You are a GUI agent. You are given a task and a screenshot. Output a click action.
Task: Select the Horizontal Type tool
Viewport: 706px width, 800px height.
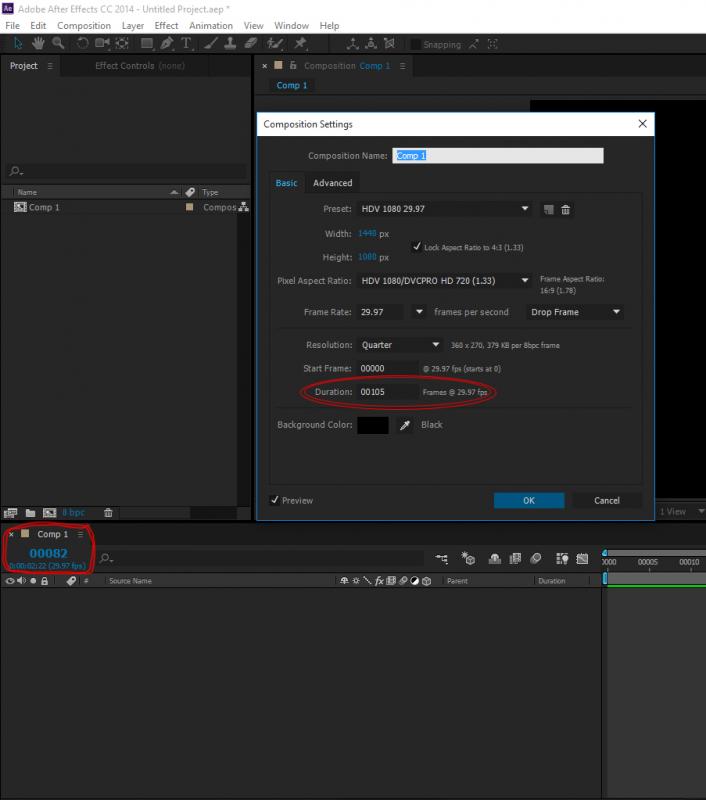pos(186,44)
